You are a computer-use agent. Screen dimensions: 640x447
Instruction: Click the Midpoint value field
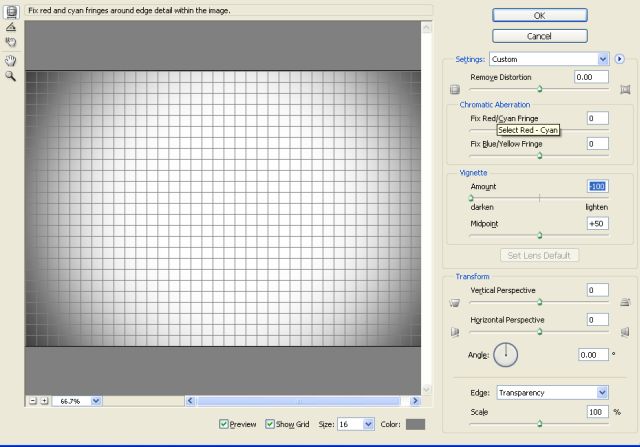(598, 224)
